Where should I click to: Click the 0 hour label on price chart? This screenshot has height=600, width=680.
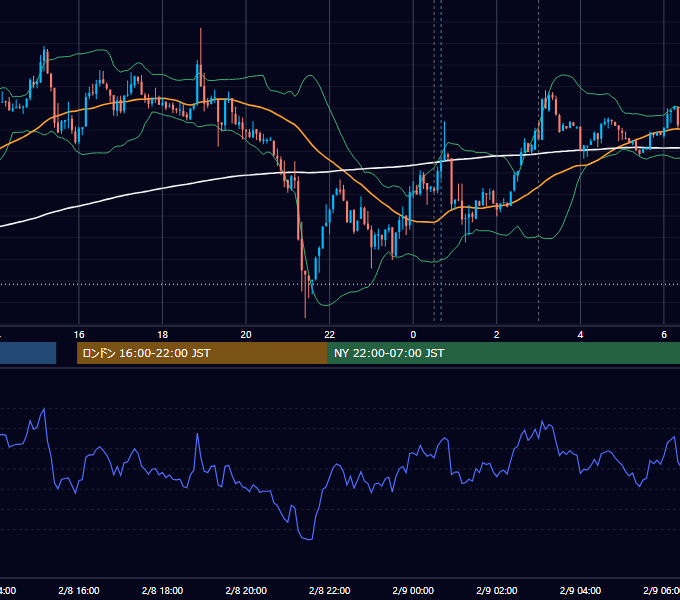click(x=413, y=334)
